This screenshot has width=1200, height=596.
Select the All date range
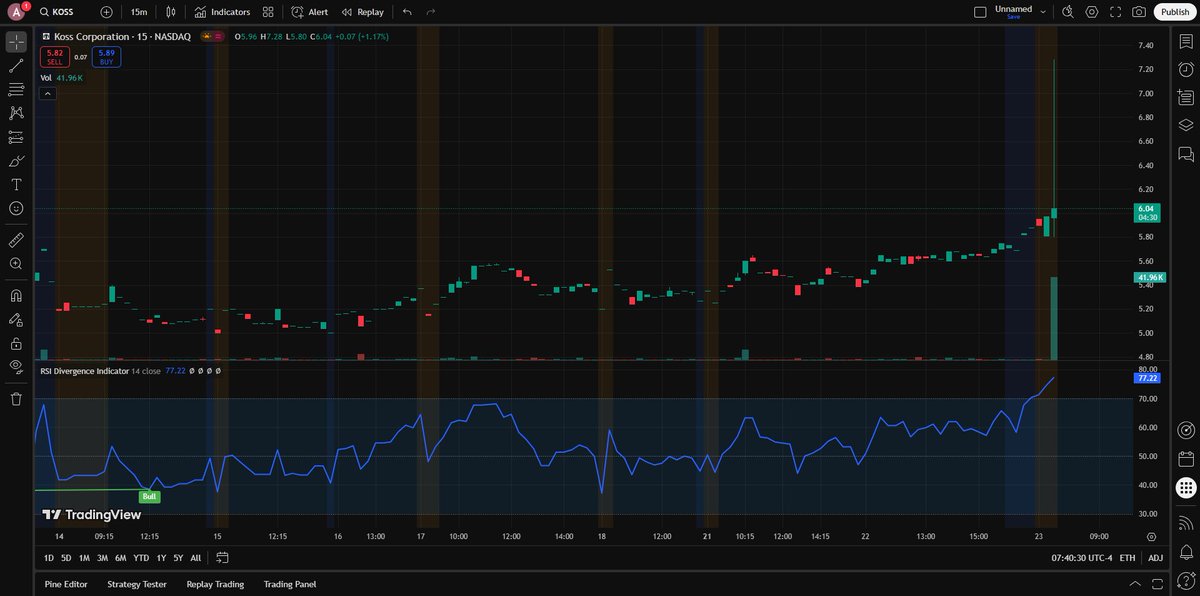[195, 558]
